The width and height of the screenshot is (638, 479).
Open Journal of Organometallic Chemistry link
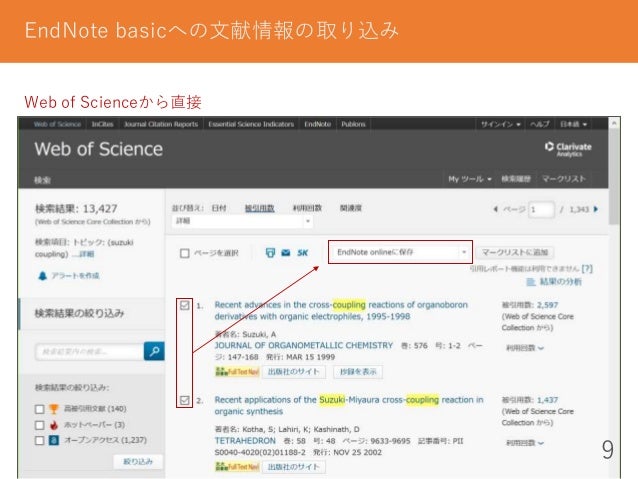click(304, 346)
